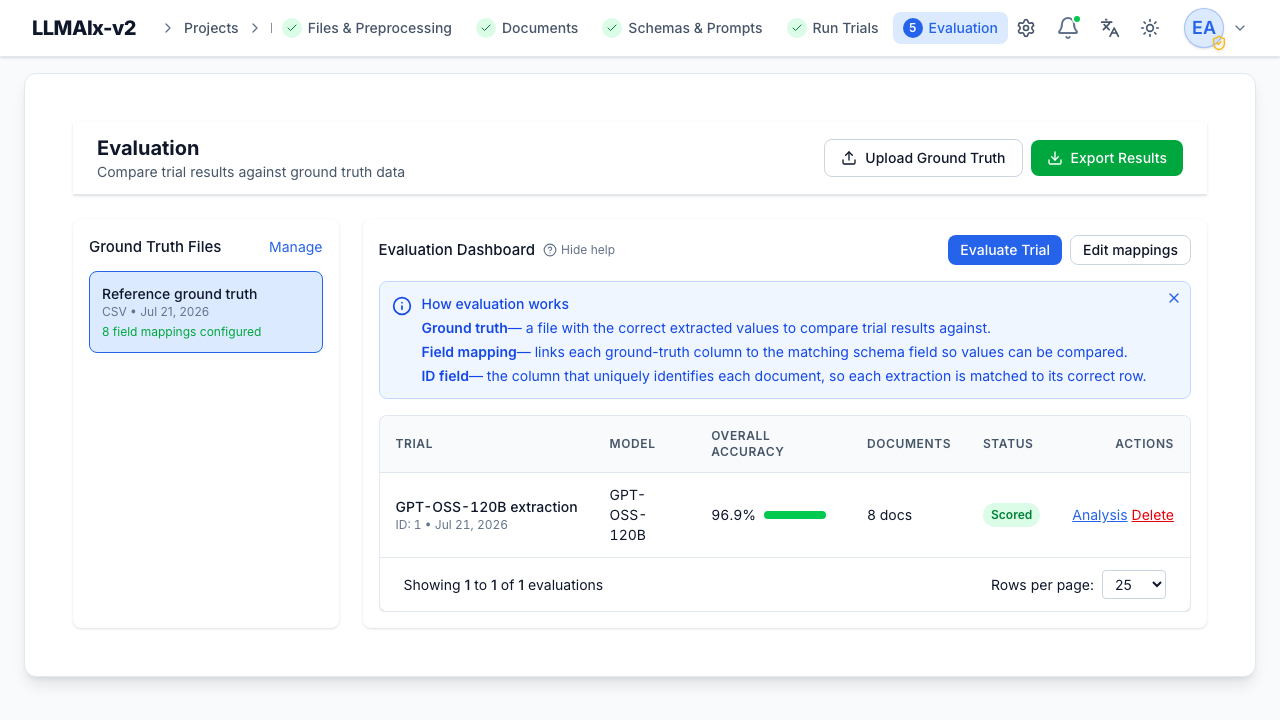The image size is (1280, 720).
Task: Go to Projects breadcrumb
Action: click(211, 28)
